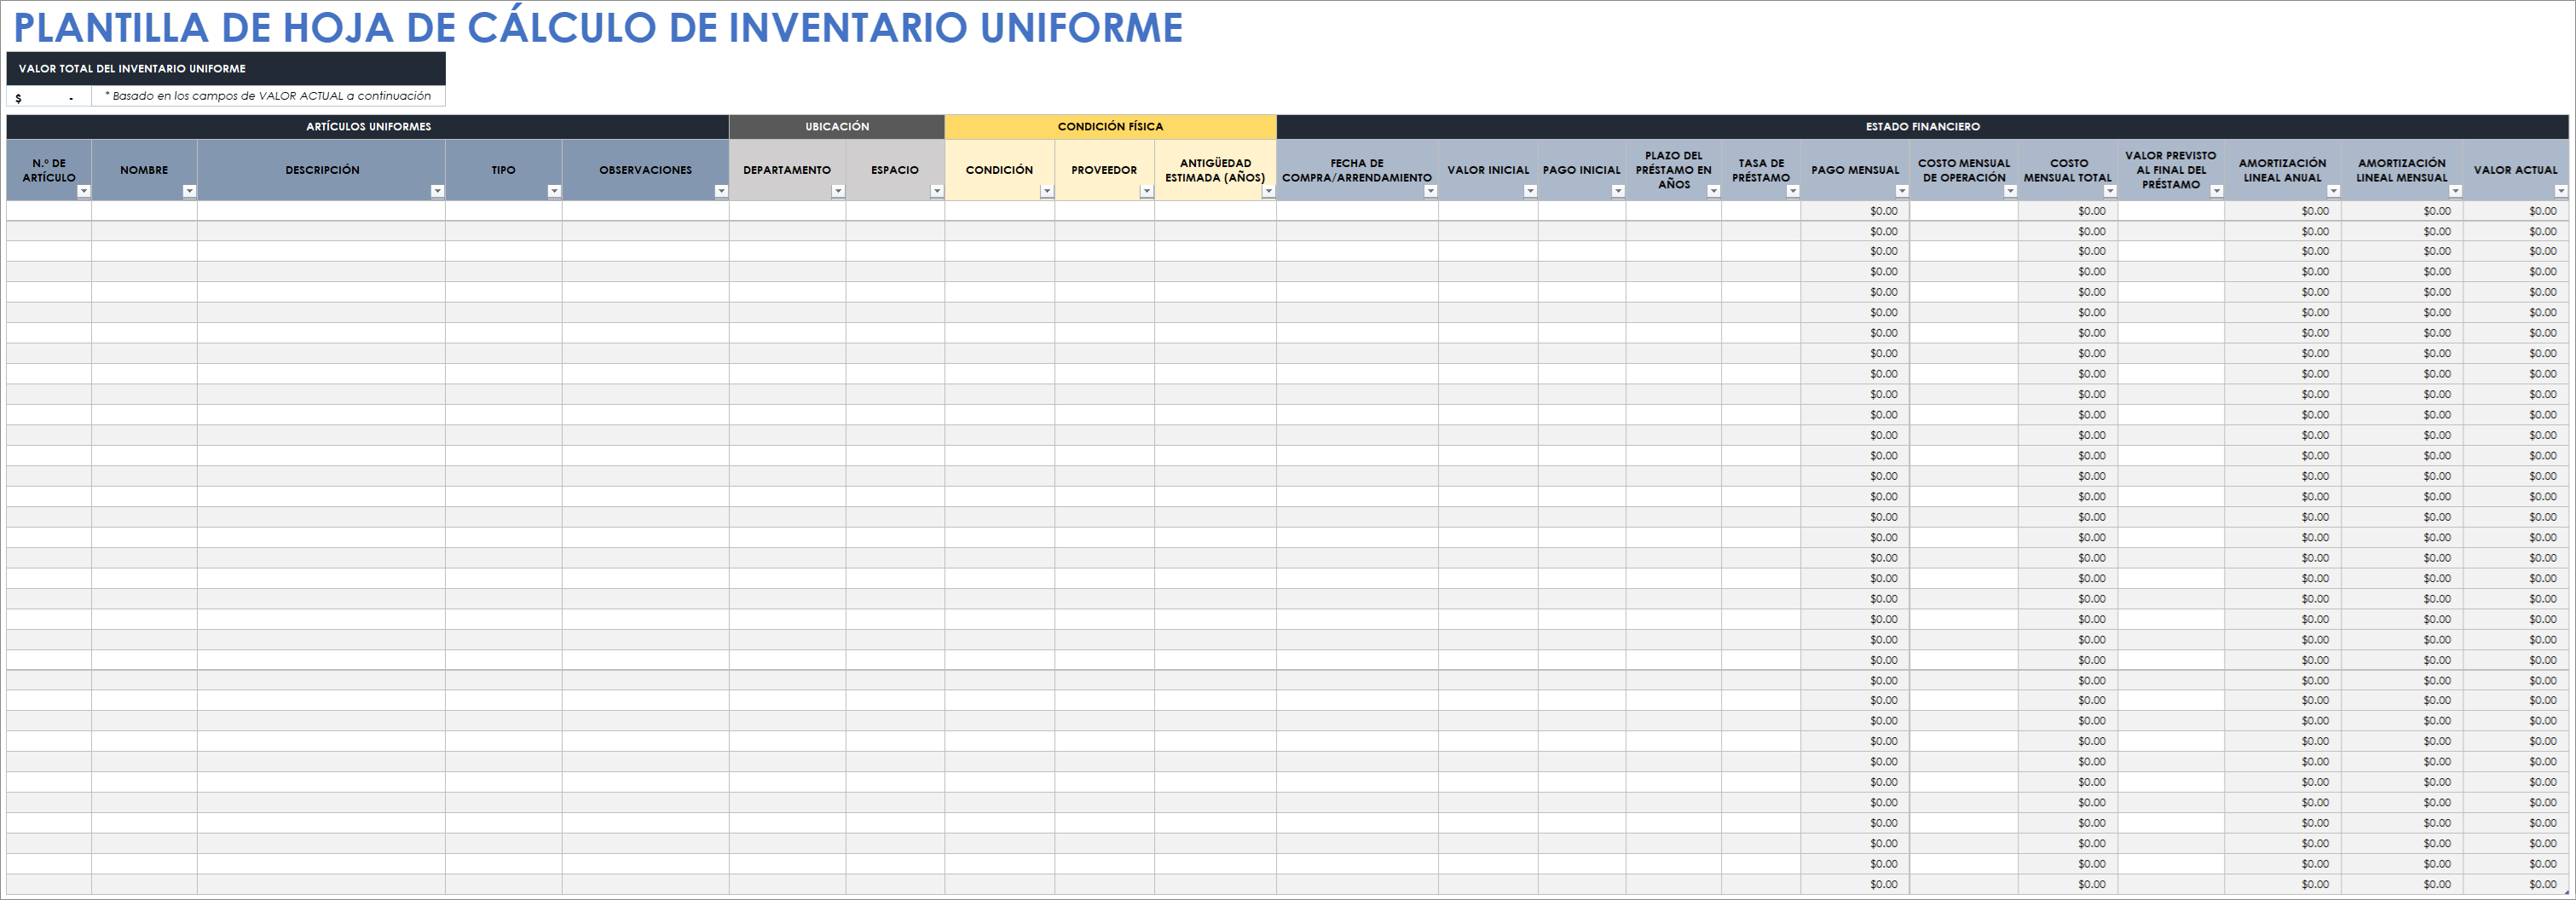Image resolution: width=2576 pixels, height=900 pixels.
Task: Select first-row $0.00 under VALOR ACTUAL
Action: (x=2516, y=211)
